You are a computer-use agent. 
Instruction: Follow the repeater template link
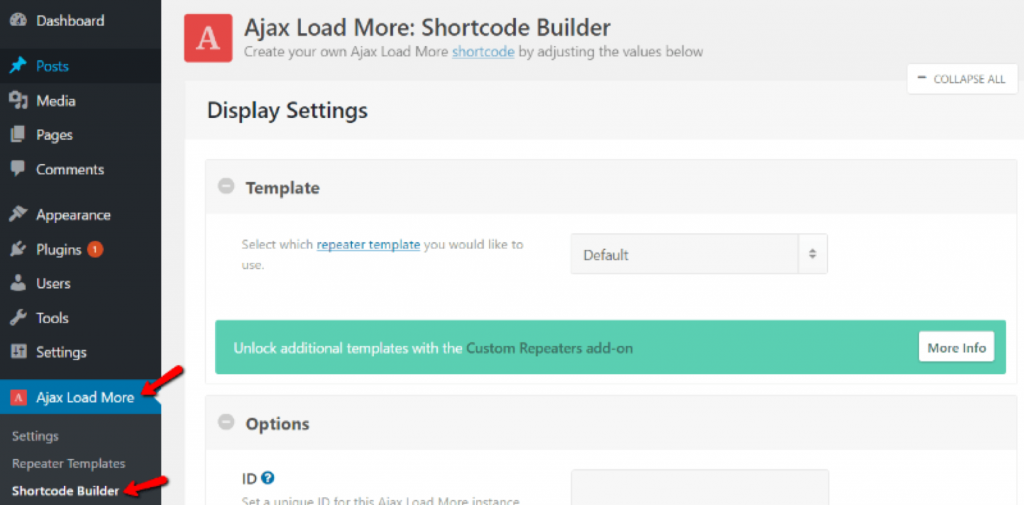point(368,245)
